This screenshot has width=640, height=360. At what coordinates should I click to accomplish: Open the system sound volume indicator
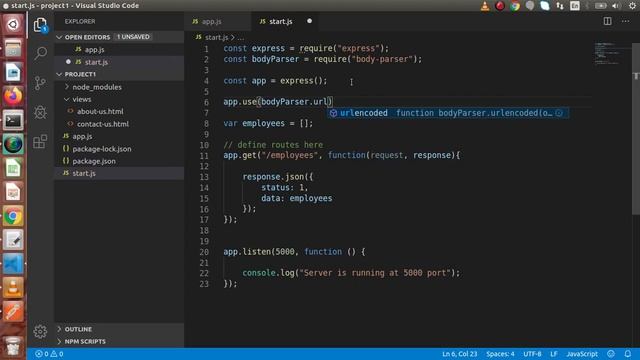point(616,6)
